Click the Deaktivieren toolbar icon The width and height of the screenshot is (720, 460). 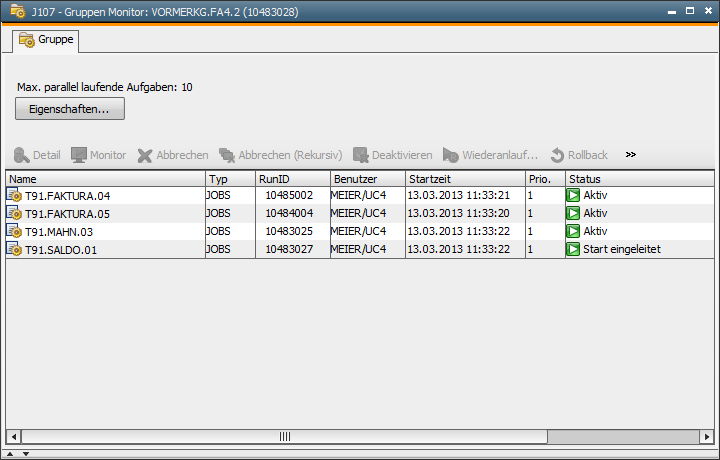pyautogui.click(x=361, y=156)
